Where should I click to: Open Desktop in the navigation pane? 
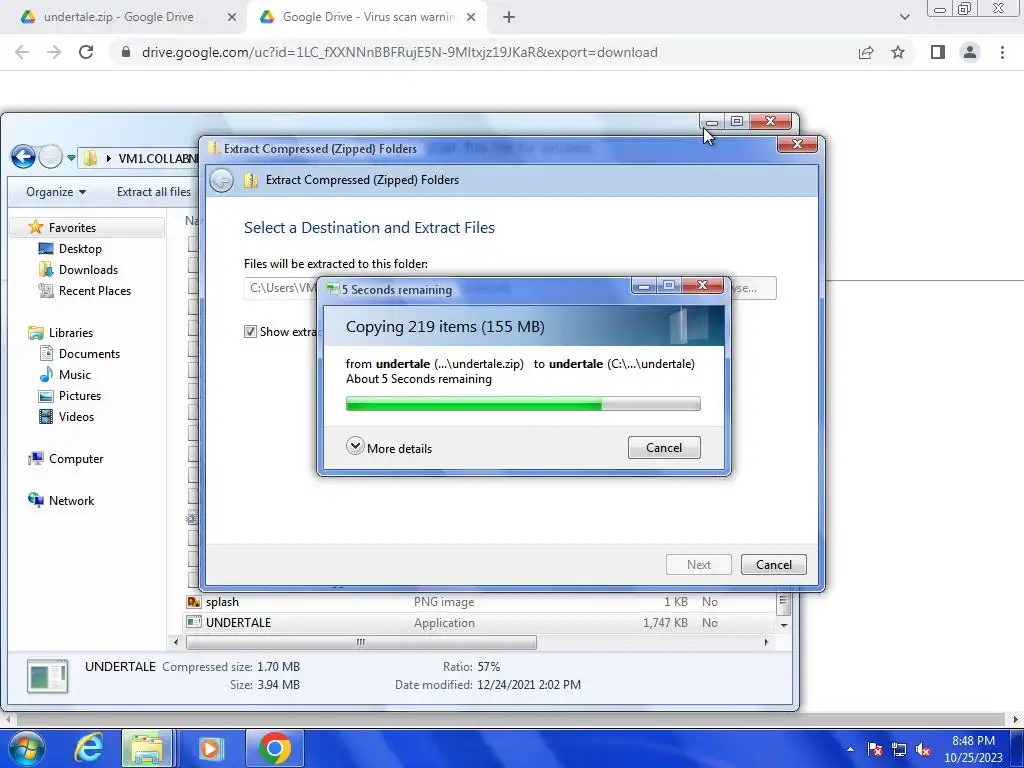click(80, 248)
